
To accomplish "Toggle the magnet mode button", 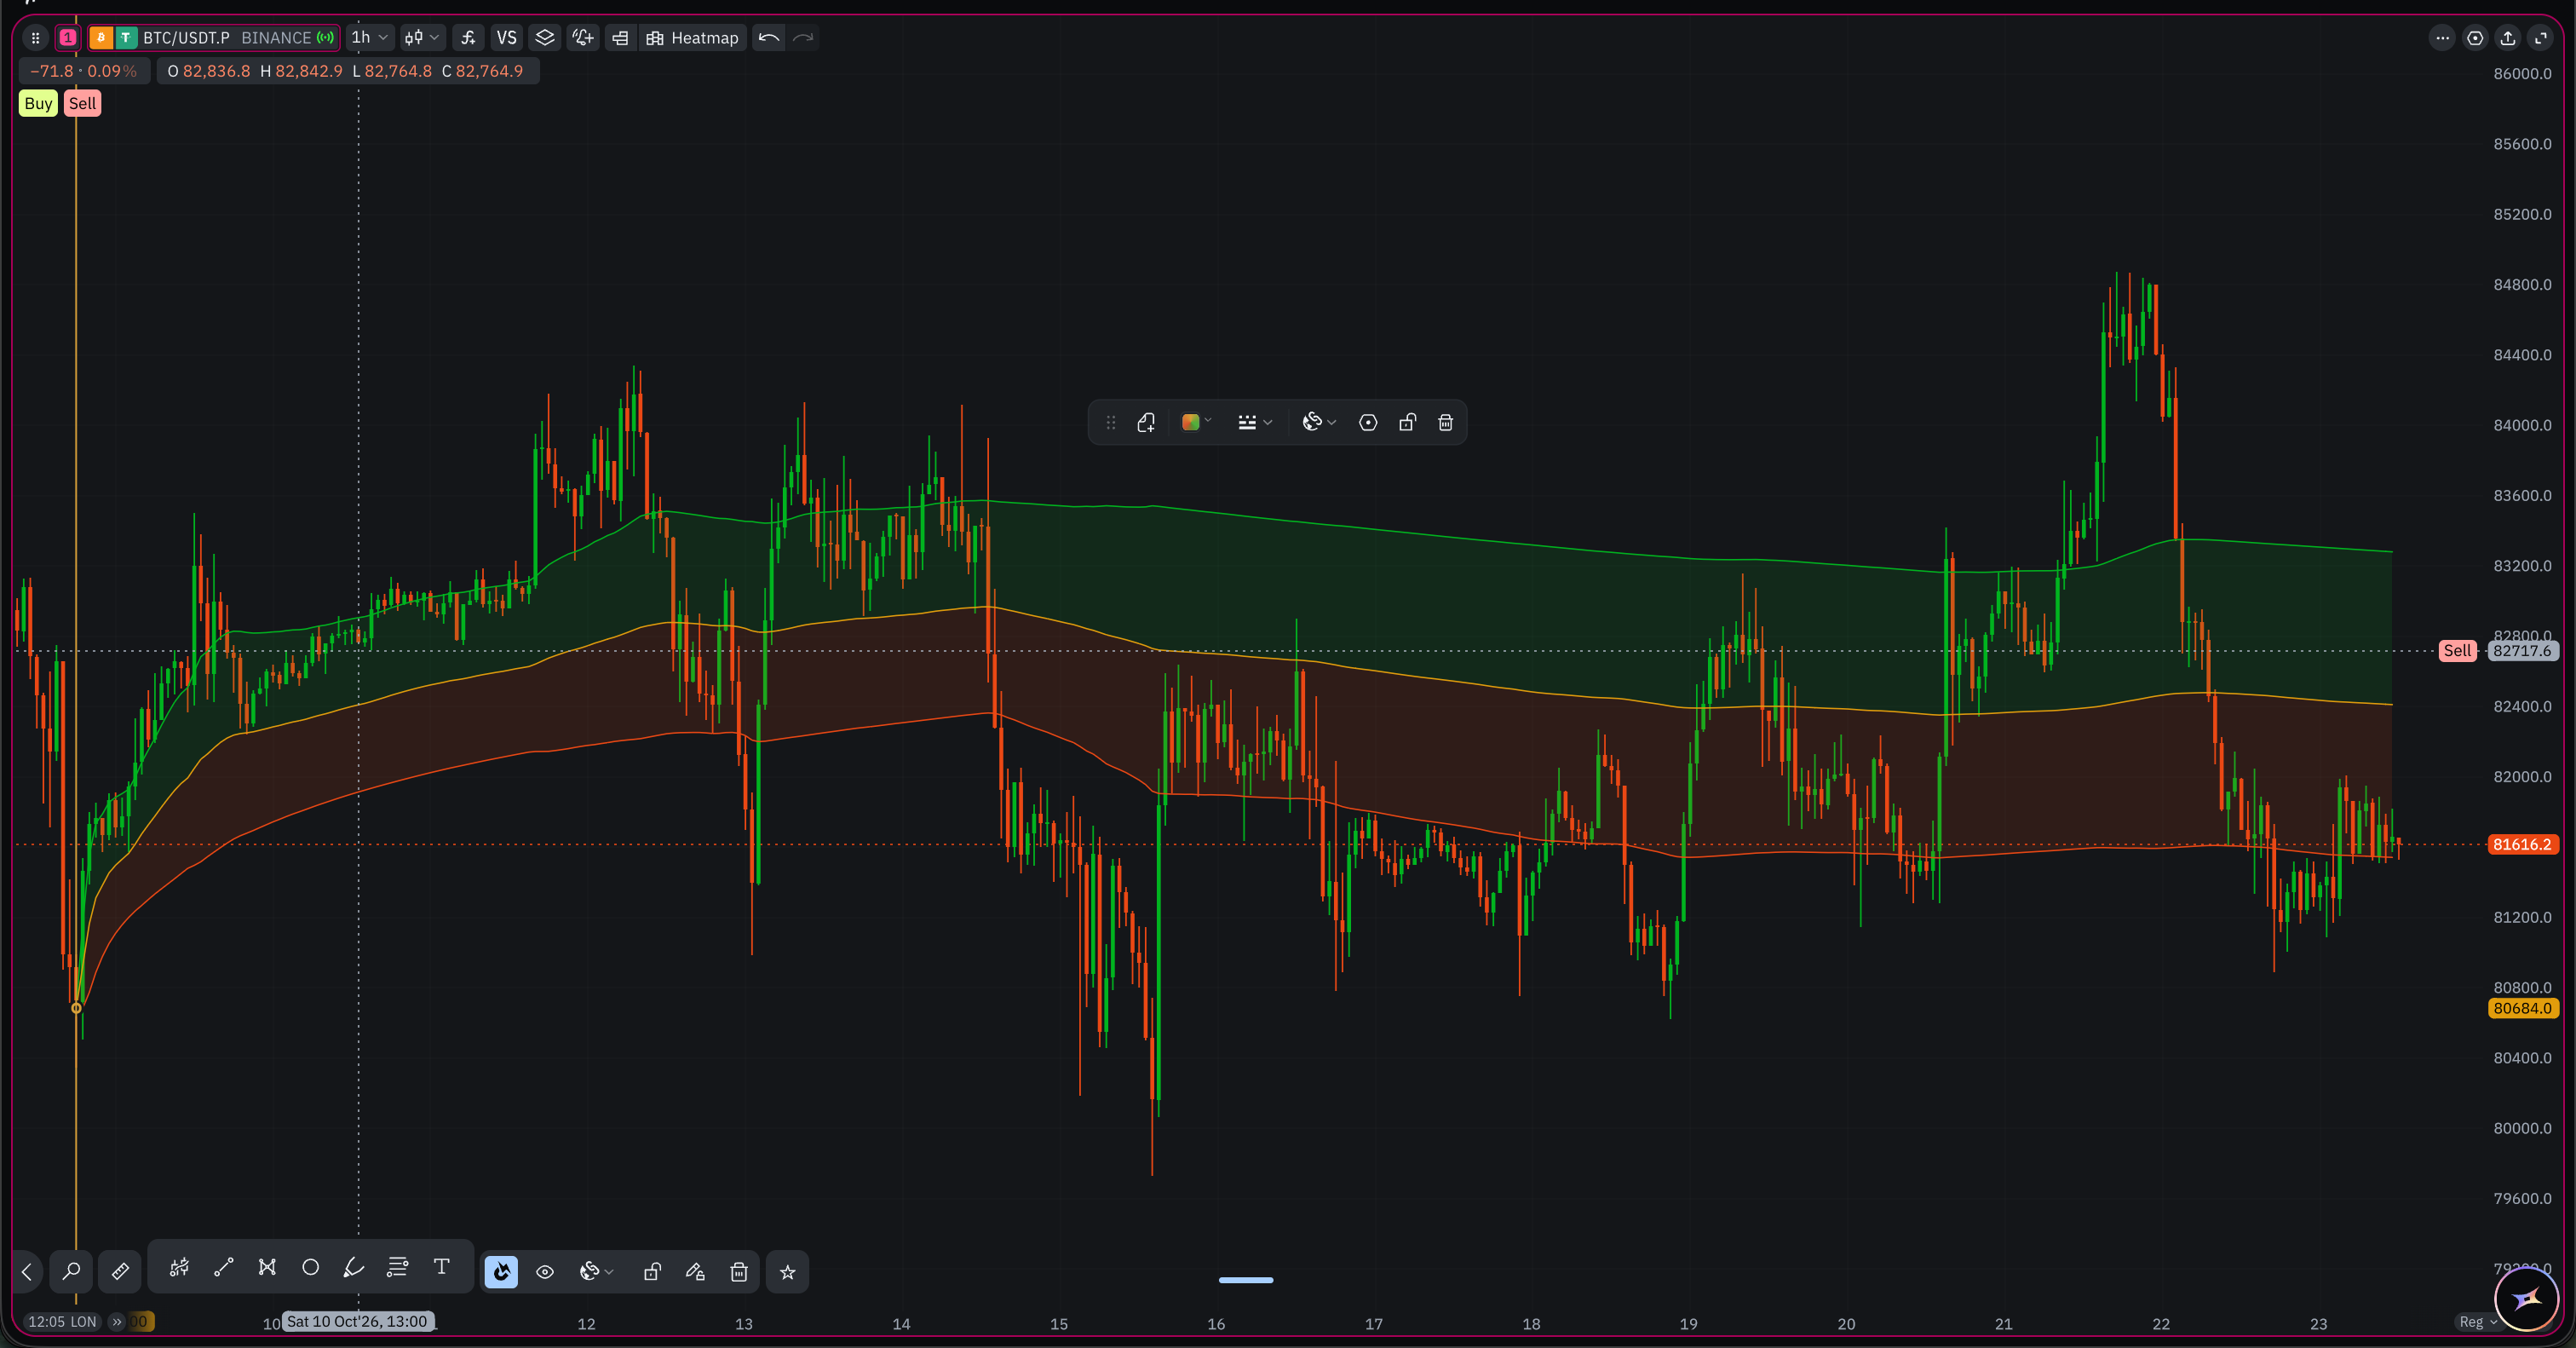I will point(501,1272).
